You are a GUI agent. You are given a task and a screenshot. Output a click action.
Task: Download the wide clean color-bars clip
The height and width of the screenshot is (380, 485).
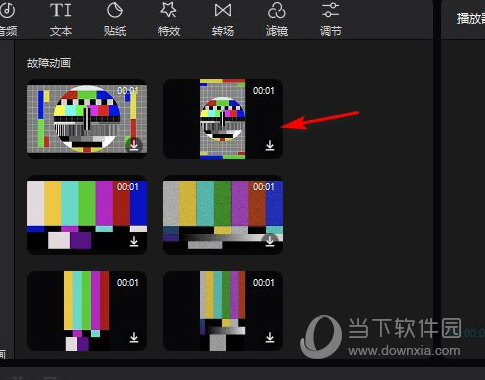pos(134,241)
